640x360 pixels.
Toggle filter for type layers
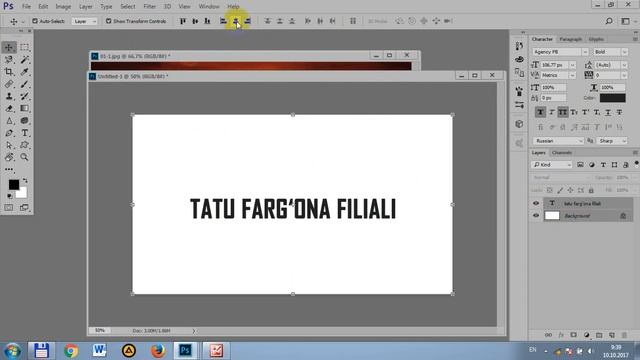[603, 164]
